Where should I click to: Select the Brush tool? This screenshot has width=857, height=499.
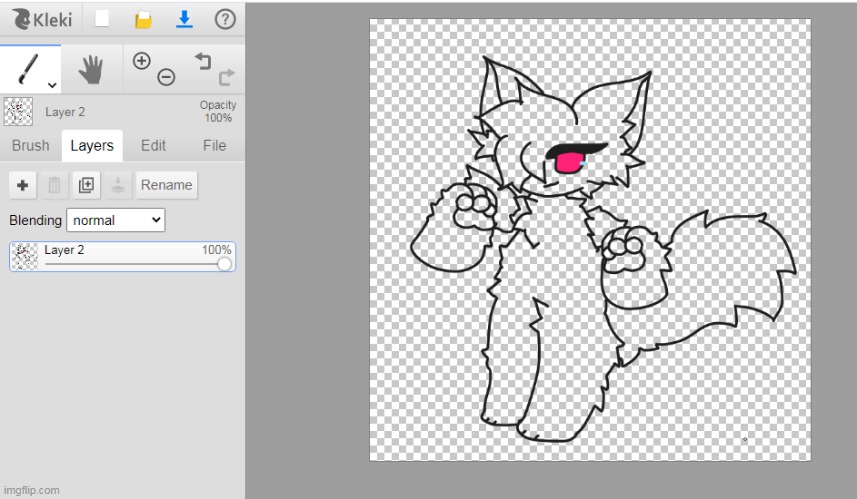pyautogui.click(x=28, y=69)
